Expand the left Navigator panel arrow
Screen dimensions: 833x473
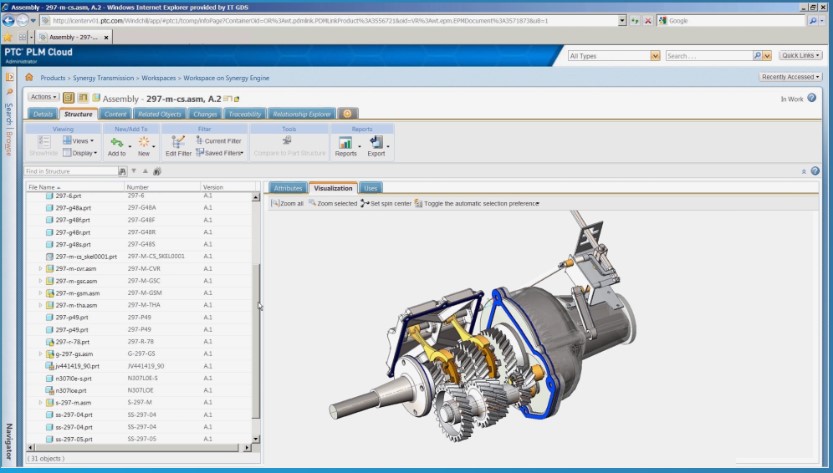10,77
